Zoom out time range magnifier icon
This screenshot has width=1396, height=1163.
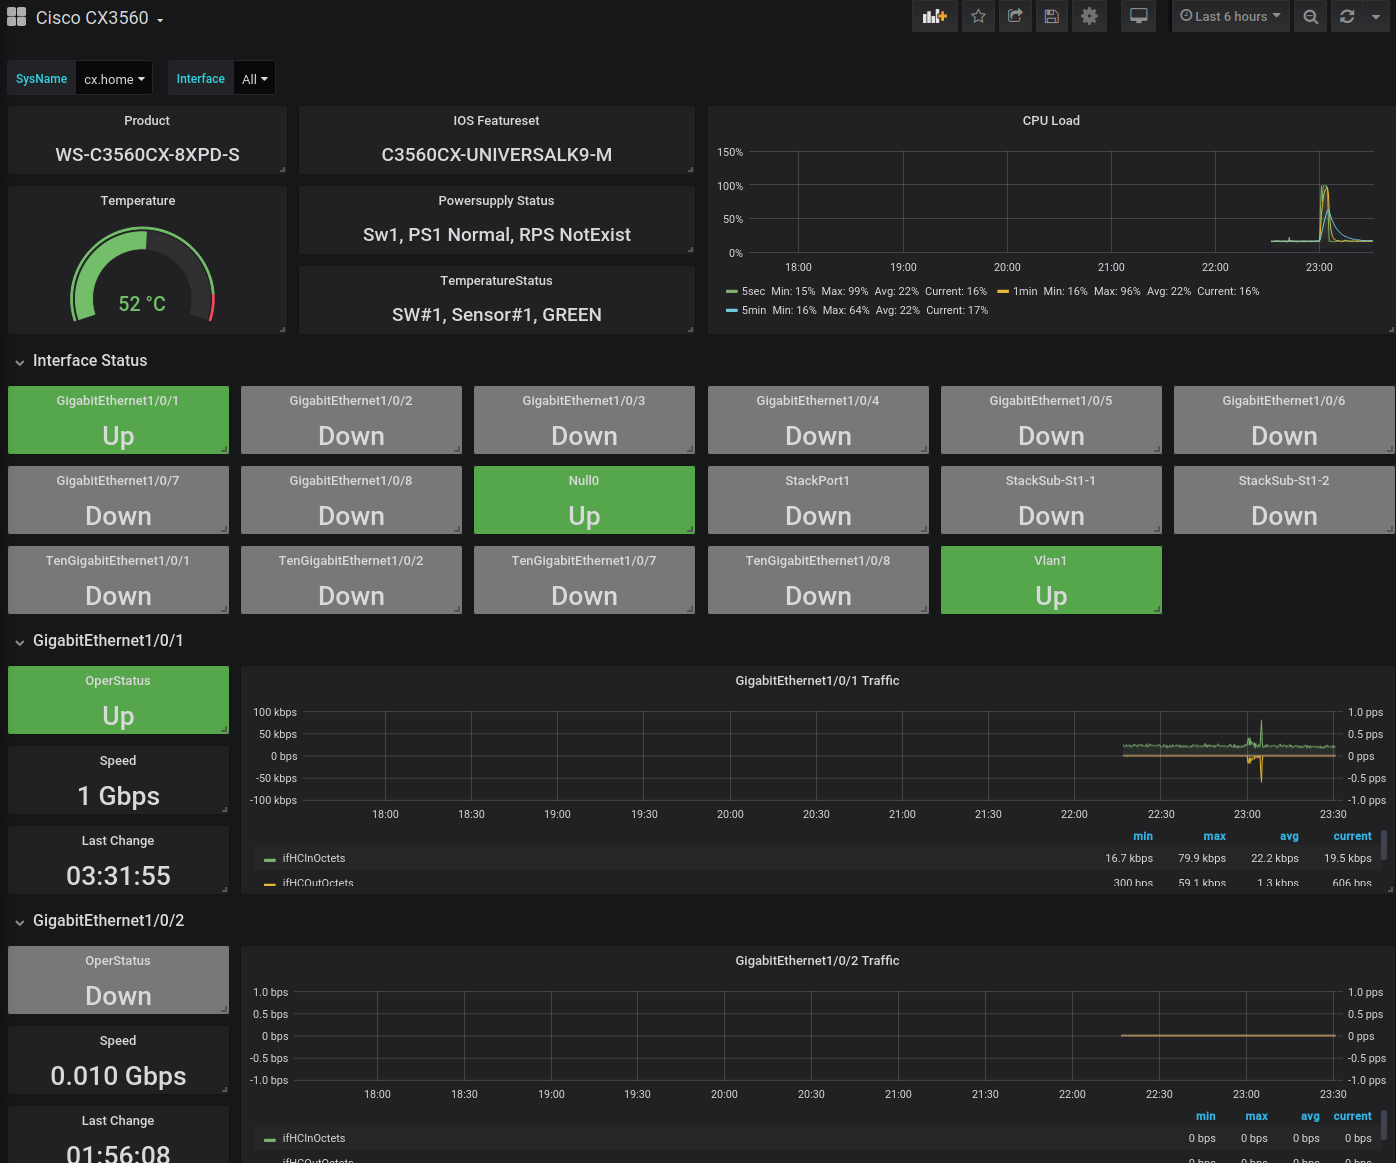click(1310, 16)
